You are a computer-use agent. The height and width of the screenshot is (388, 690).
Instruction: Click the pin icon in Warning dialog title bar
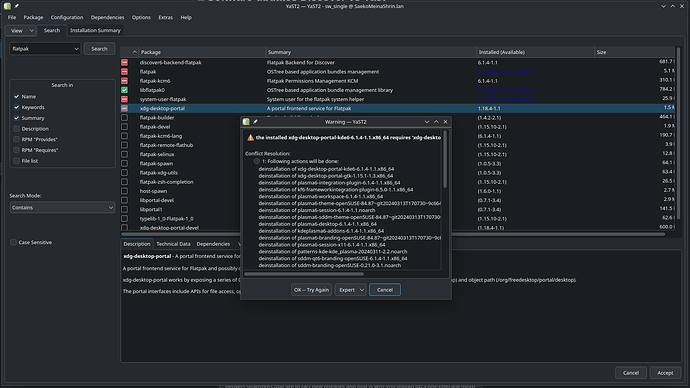tap(255, 122)
